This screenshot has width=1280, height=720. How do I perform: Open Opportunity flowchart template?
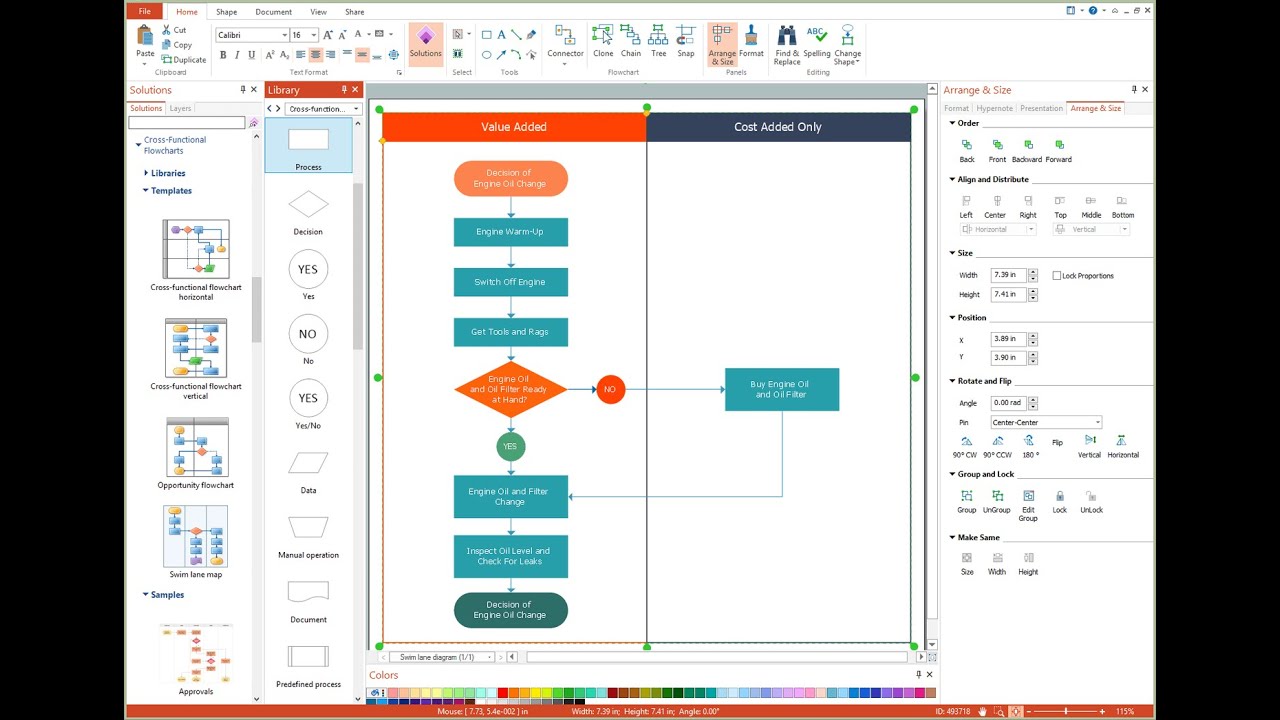(196, 452)
